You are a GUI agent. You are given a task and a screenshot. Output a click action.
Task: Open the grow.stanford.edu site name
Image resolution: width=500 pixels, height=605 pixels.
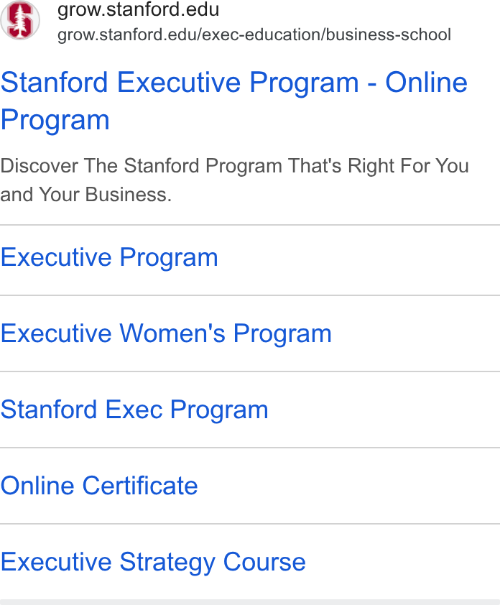(x=138, y=10)
